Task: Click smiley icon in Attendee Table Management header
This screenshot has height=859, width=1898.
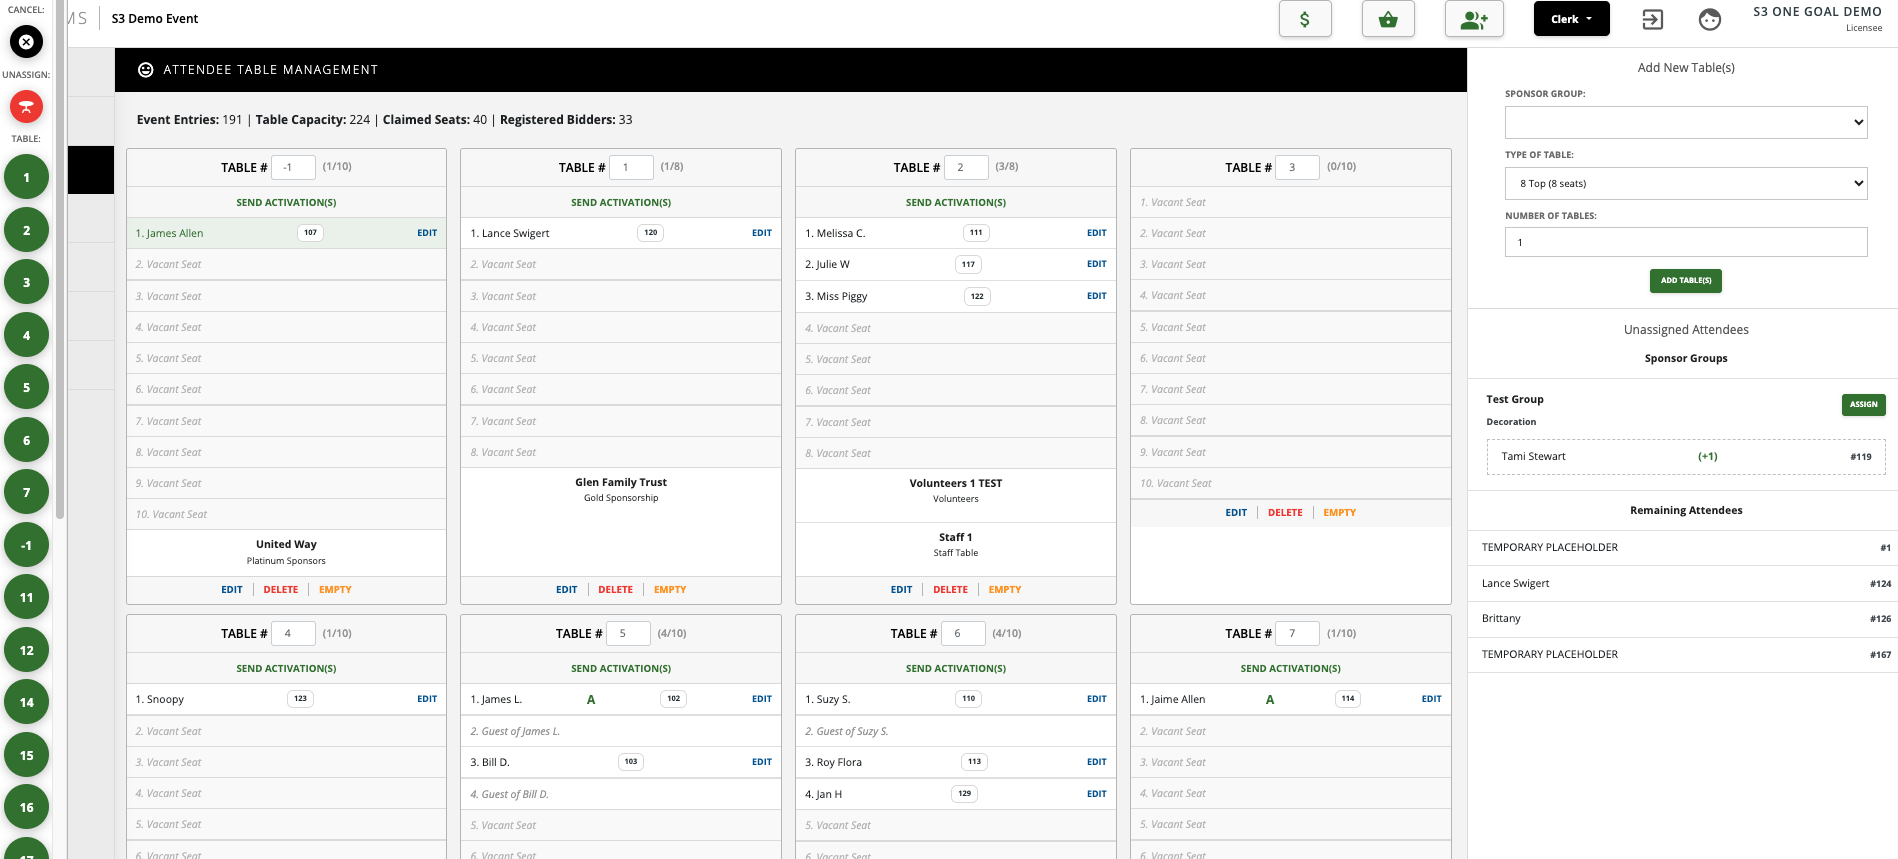Action: click(x=146, y=70)
